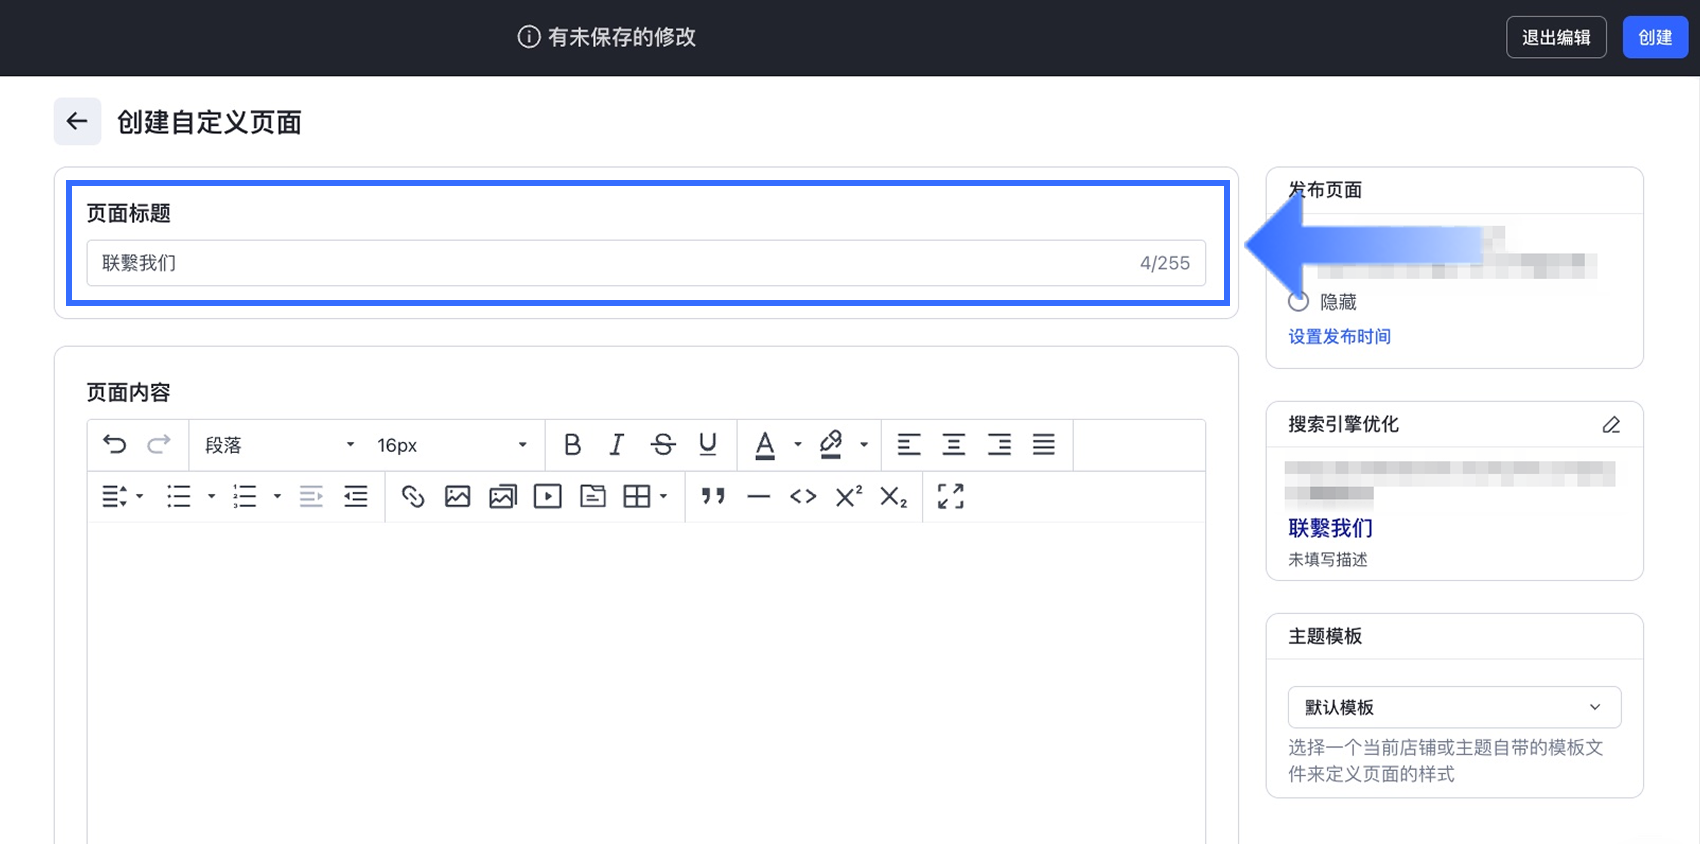Viewport: 1700px width, 844px height.
Task: Center align text
Action: [x=954, y=444]
